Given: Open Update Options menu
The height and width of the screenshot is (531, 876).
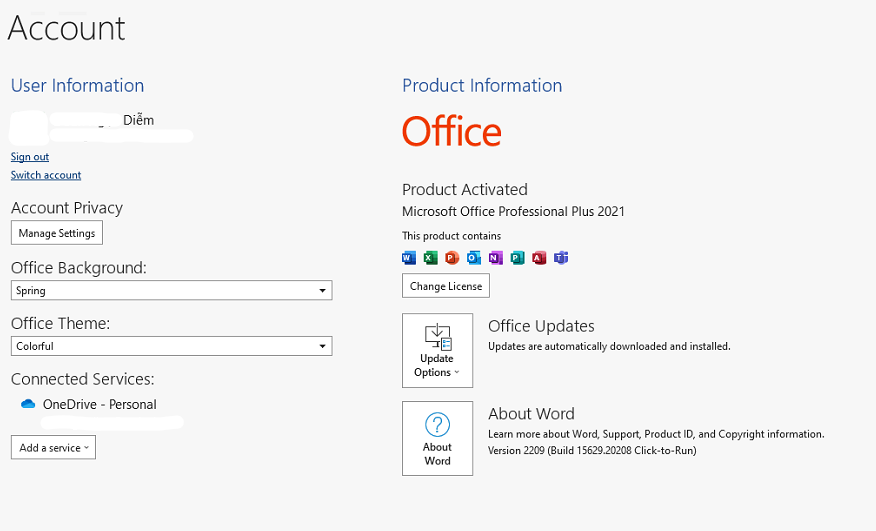Looking at the screenshot, I should [x=437, y=350].
